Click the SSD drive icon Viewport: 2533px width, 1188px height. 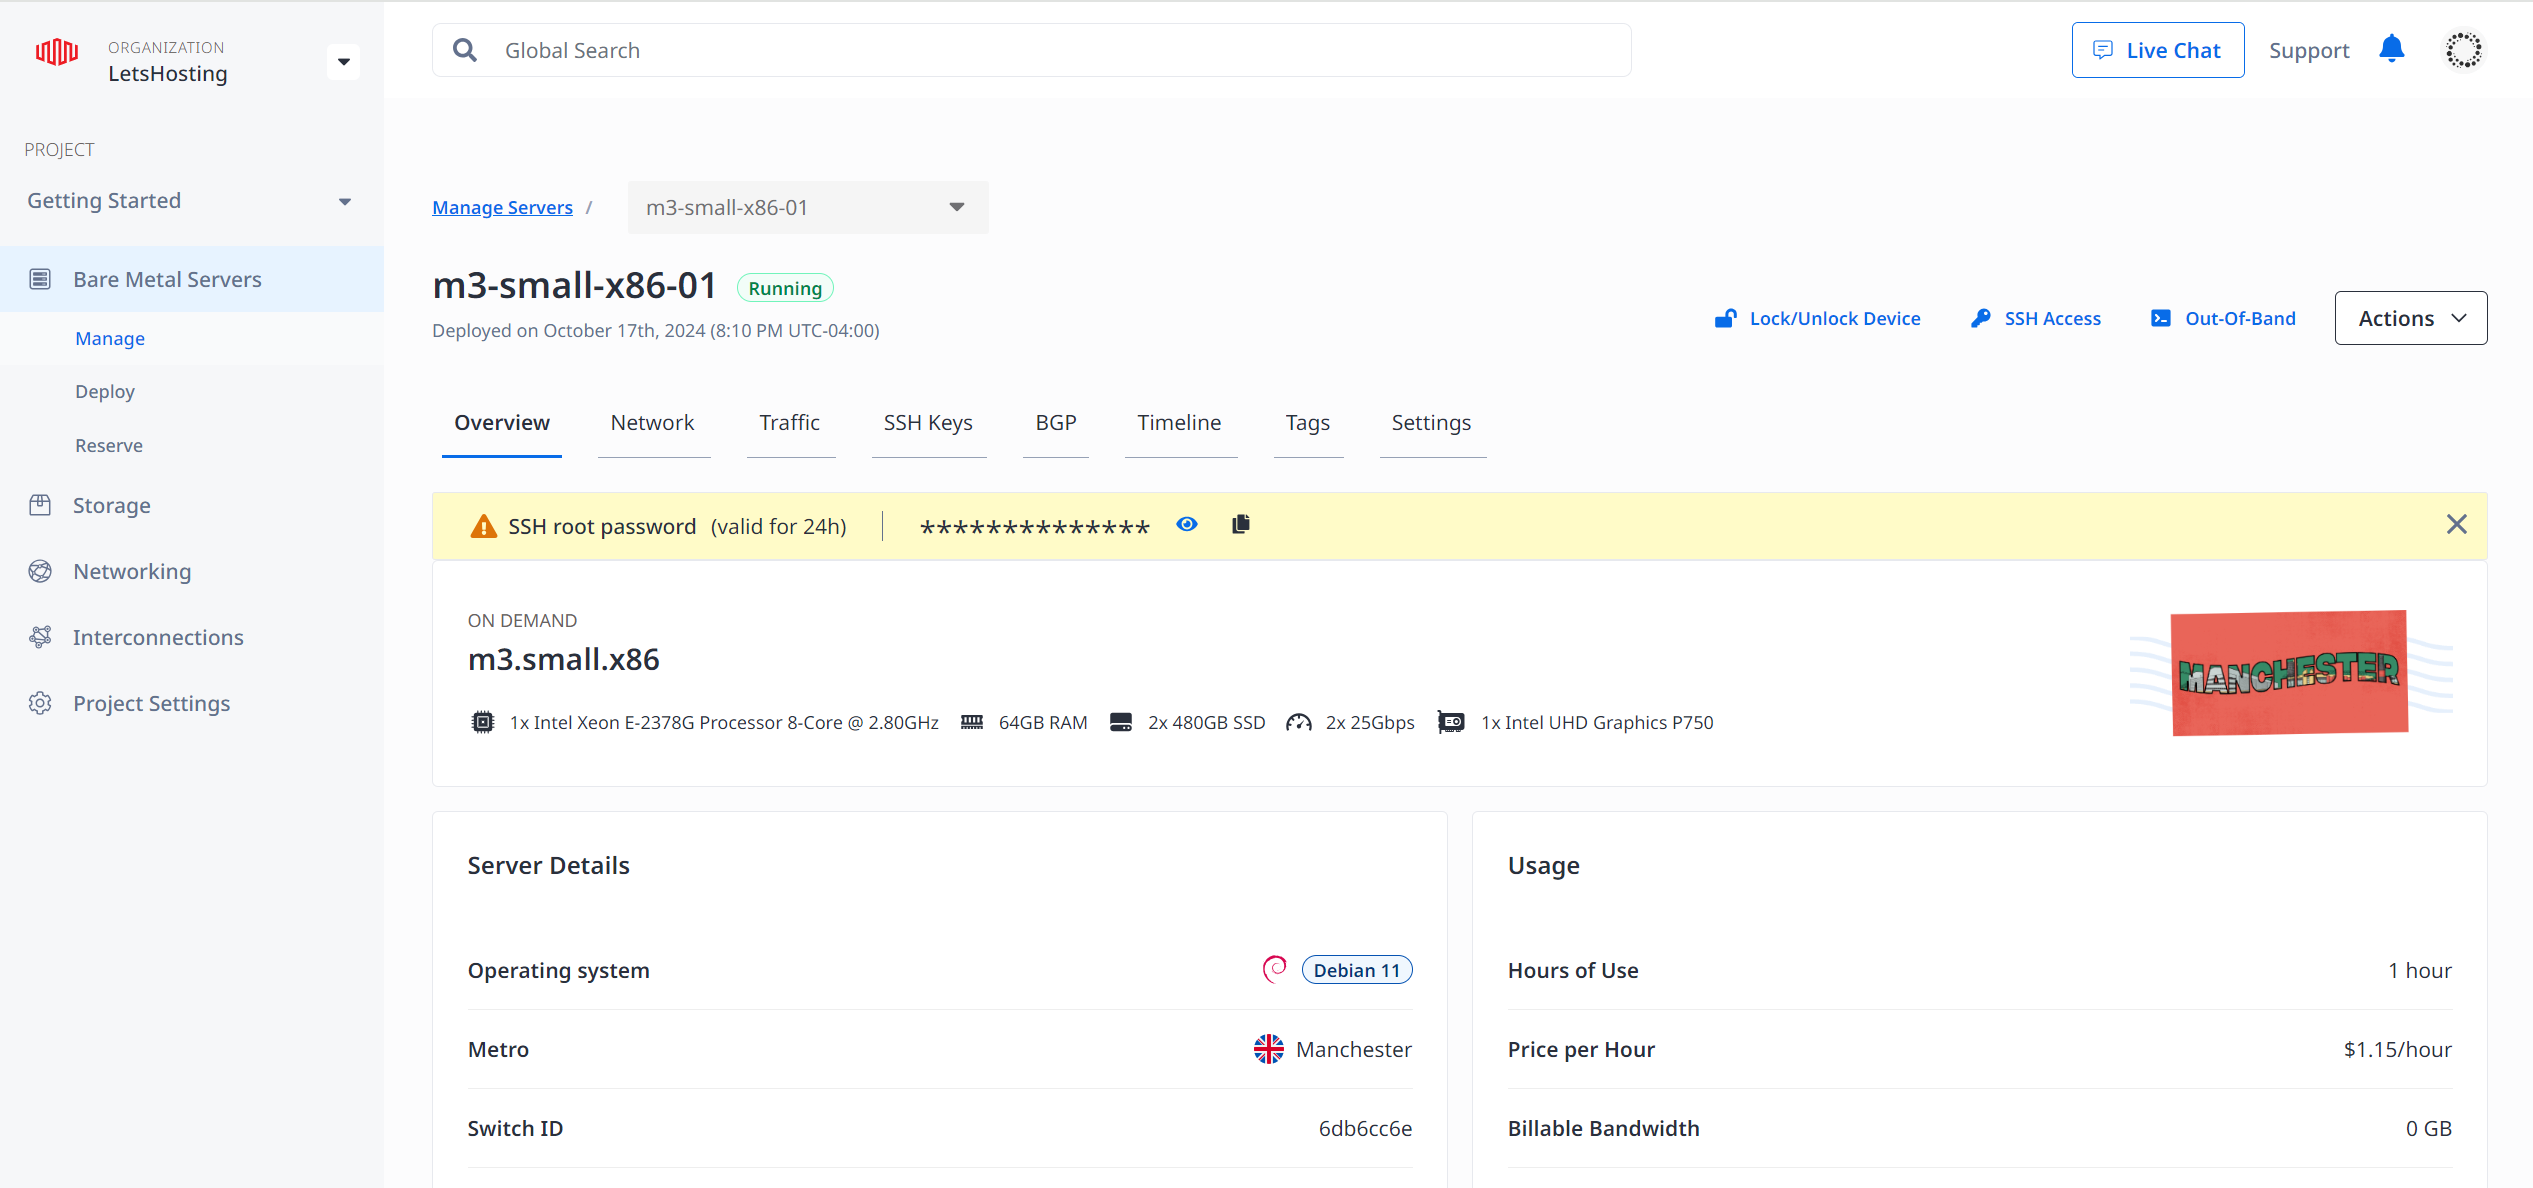click(1121, 722)
